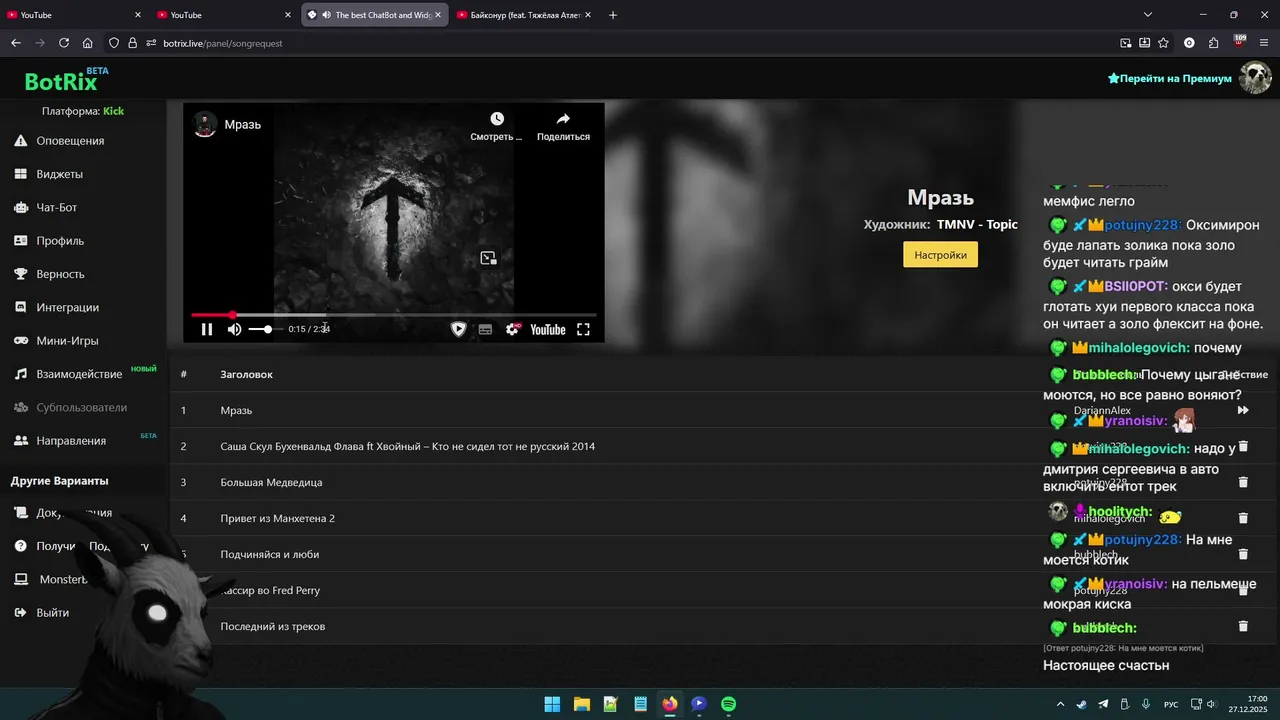Toggle subtitles in the video player
Viewport: 1280px width, 720px height.
(485, 329)
